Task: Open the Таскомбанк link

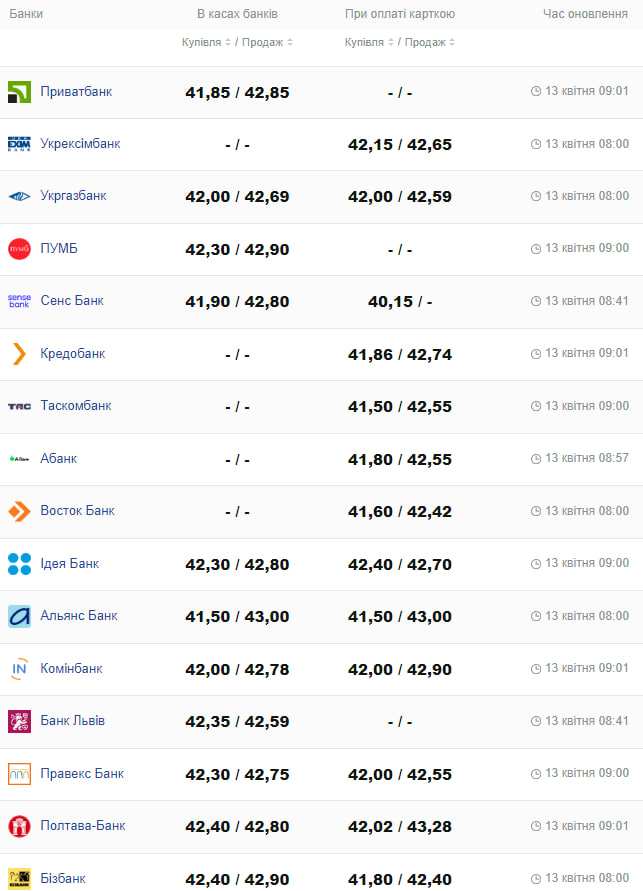Action: click(x=76, y=406)
